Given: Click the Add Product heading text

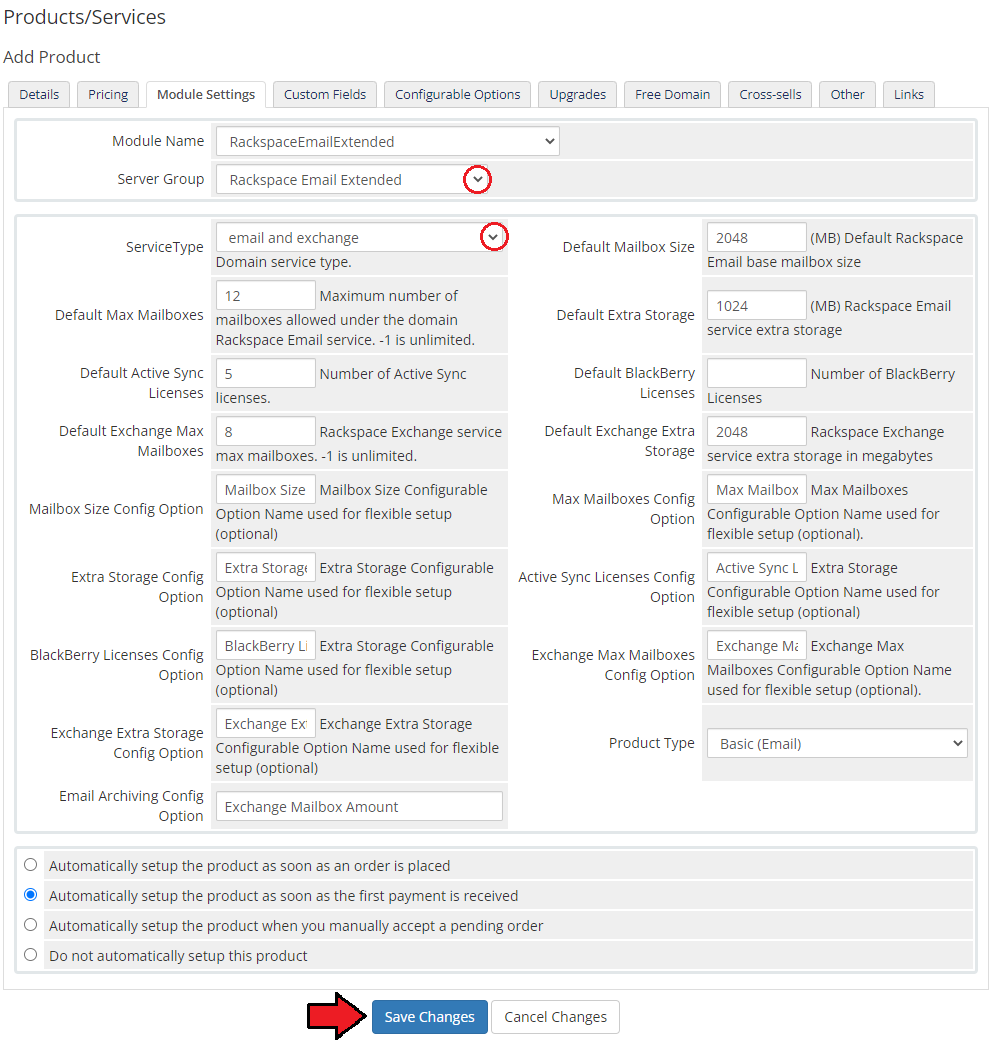Looking at the screenshot, I should pos(52,57).
